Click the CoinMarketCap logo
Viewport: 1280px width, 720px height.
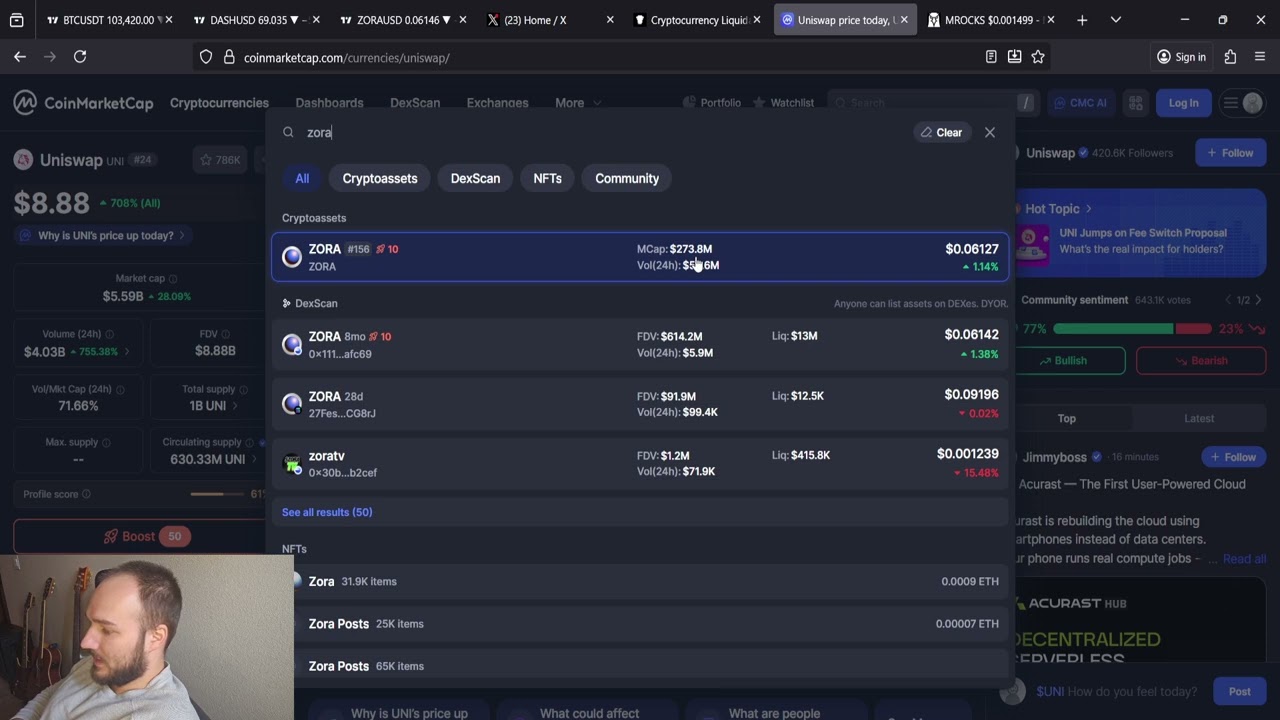coord(84,103)
